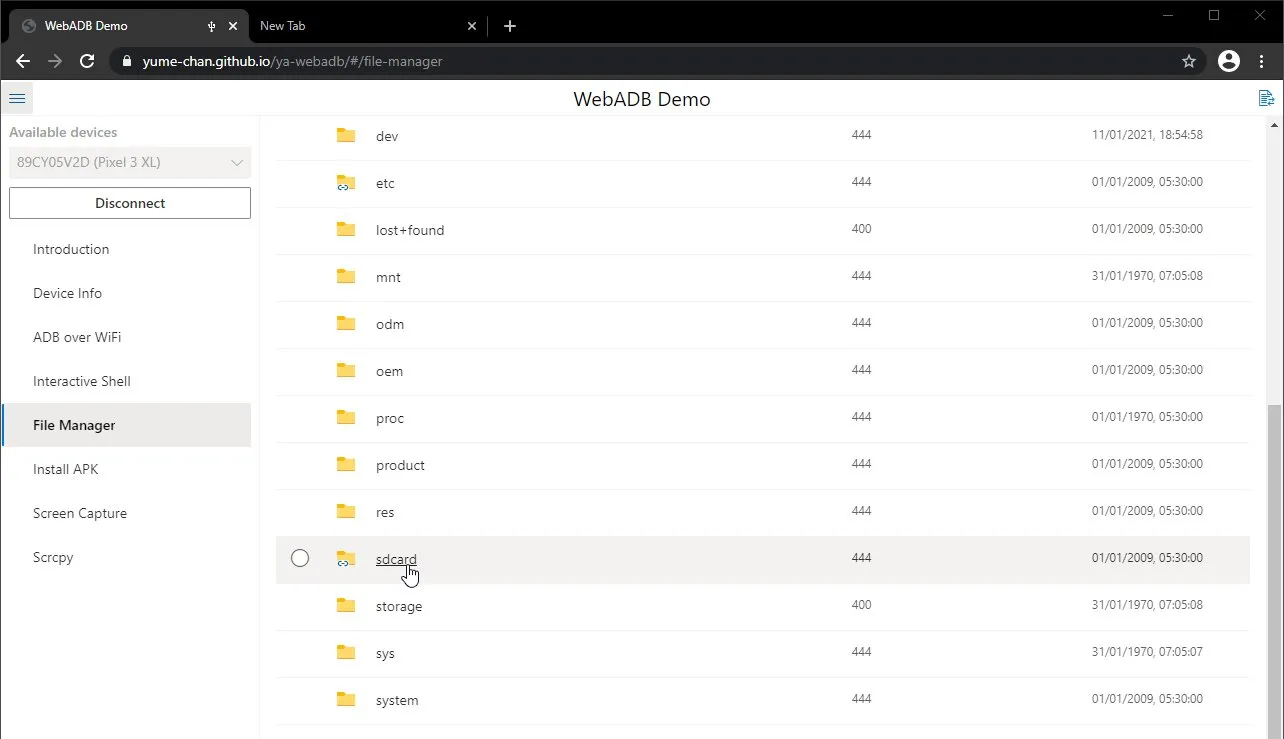The image size is (1284, 739).
Task: Open the Chrome profile avatar
Action: (1228, 61)
